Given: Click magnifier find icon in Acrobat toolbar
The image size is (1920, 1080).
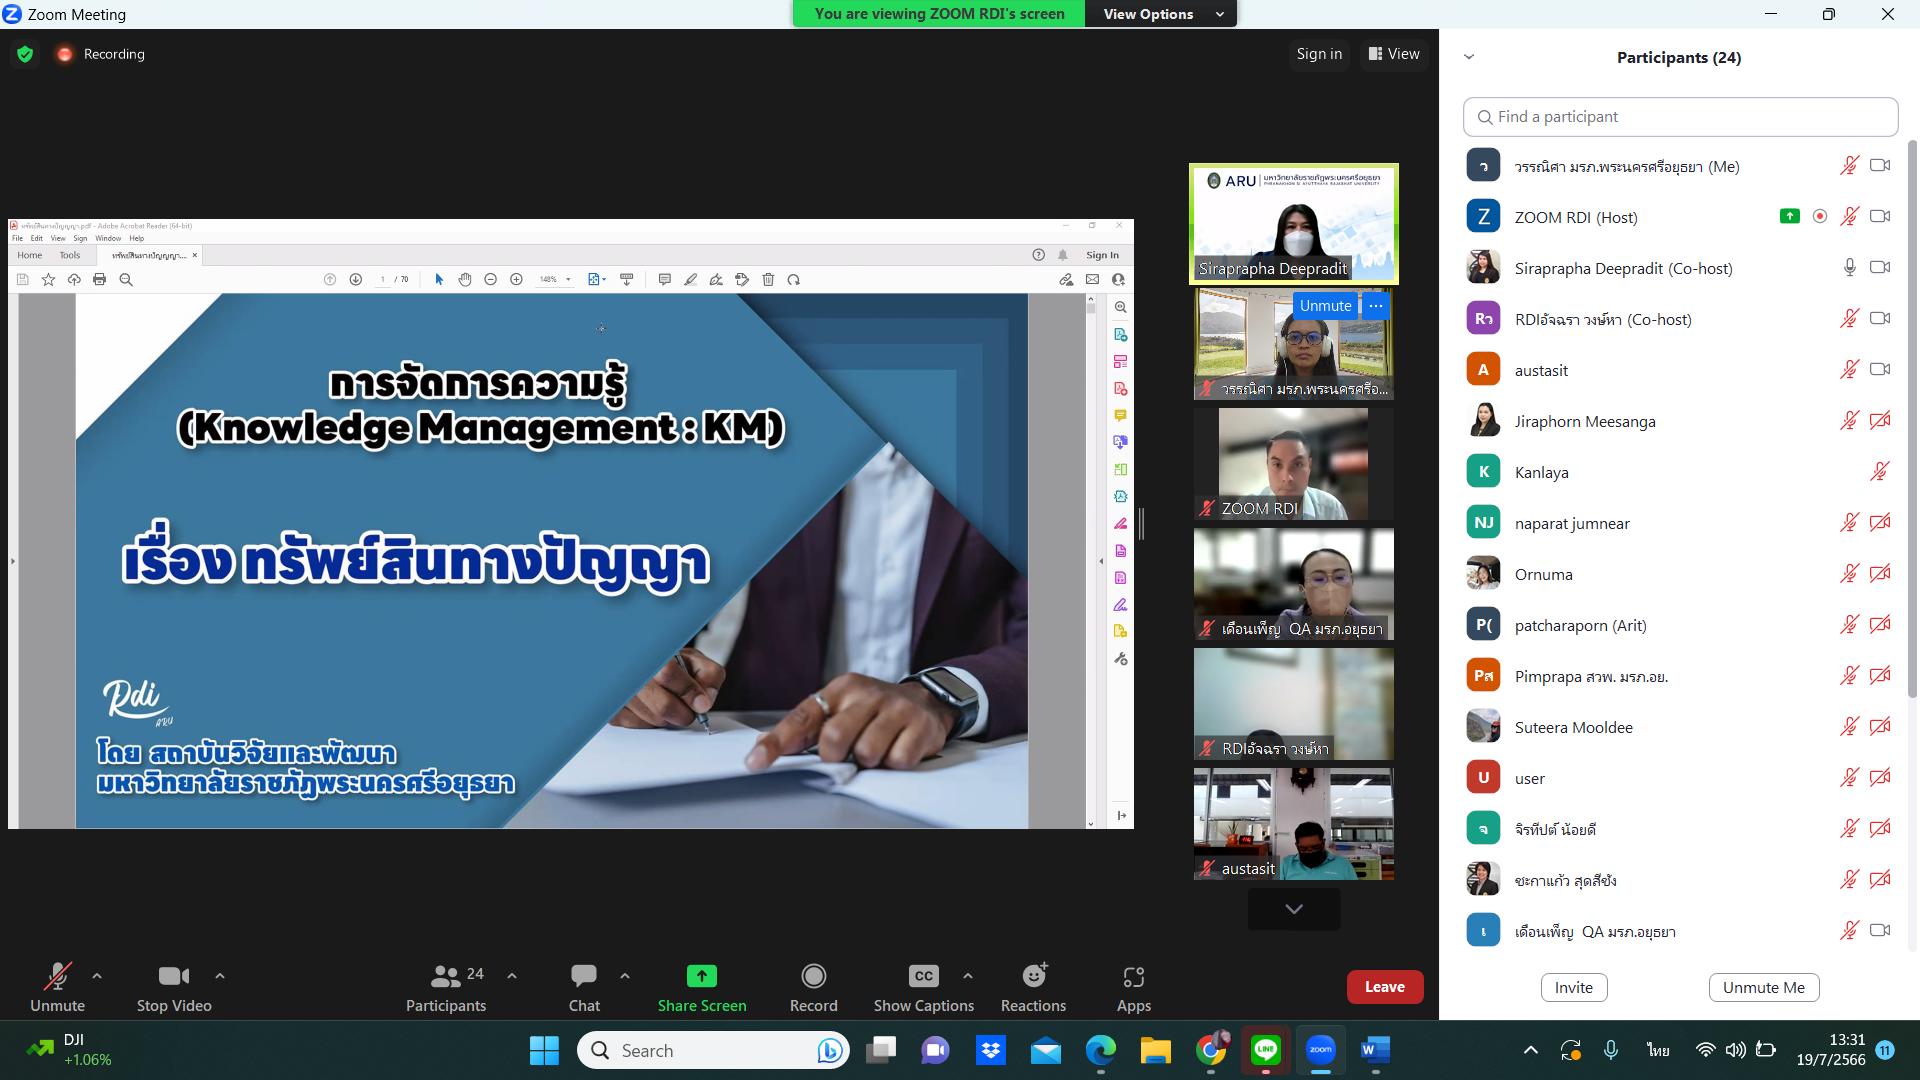Looking at the screenshot, I should tap(126, 280).
